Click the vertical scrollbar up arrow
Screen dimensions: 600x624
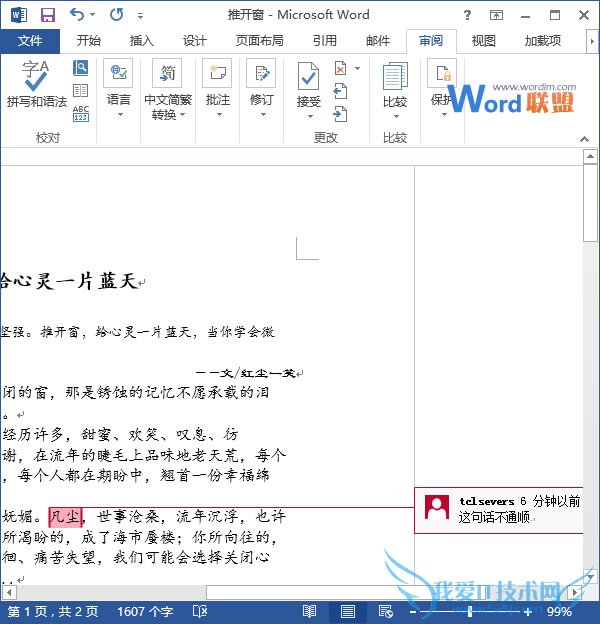tap(590, 157)
